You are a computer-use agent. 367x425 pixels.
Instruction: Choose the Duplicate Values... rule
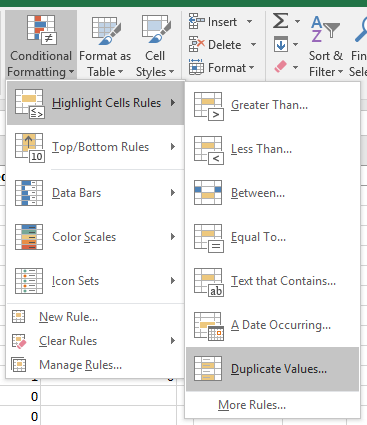(x=272, y=369)
